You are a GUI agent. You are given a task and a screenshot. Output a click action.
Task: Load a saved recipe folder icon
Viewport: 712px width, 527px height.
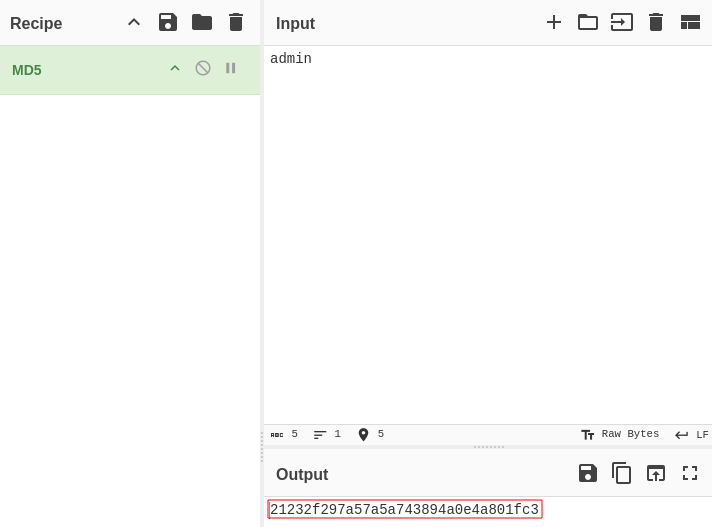pos(202,22)
